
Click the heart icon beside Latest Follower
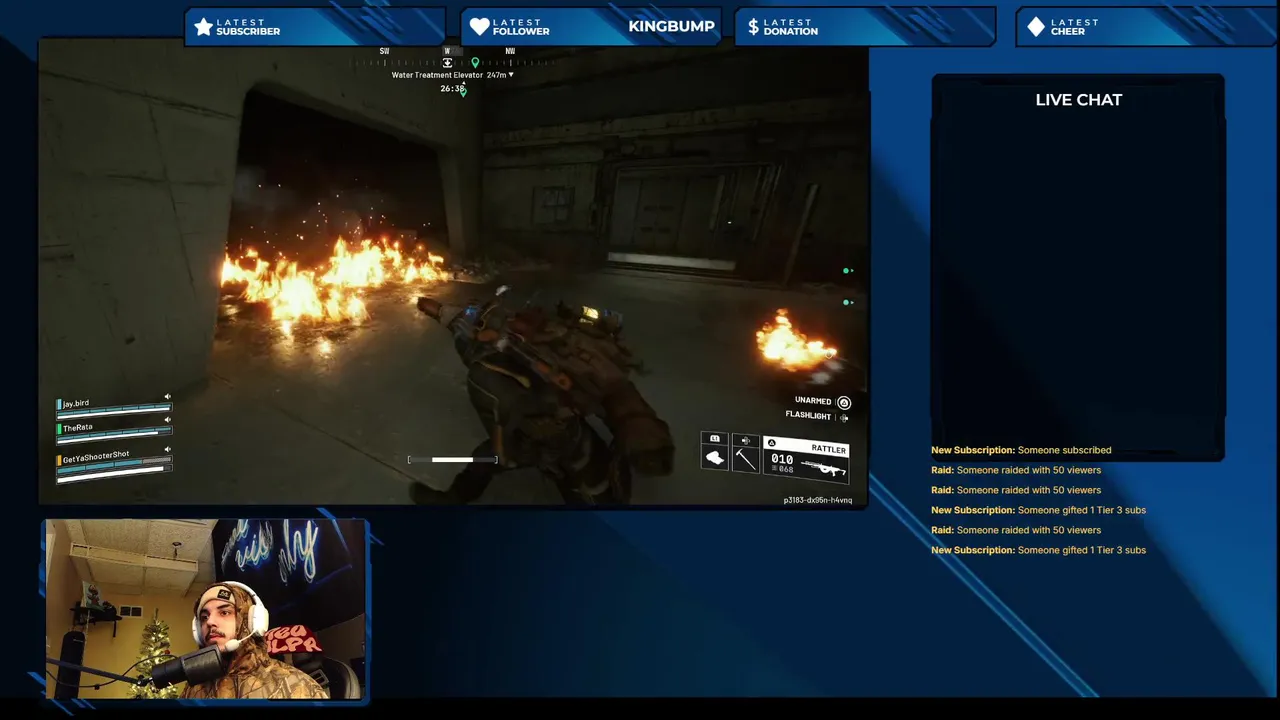tap(480, 27)
